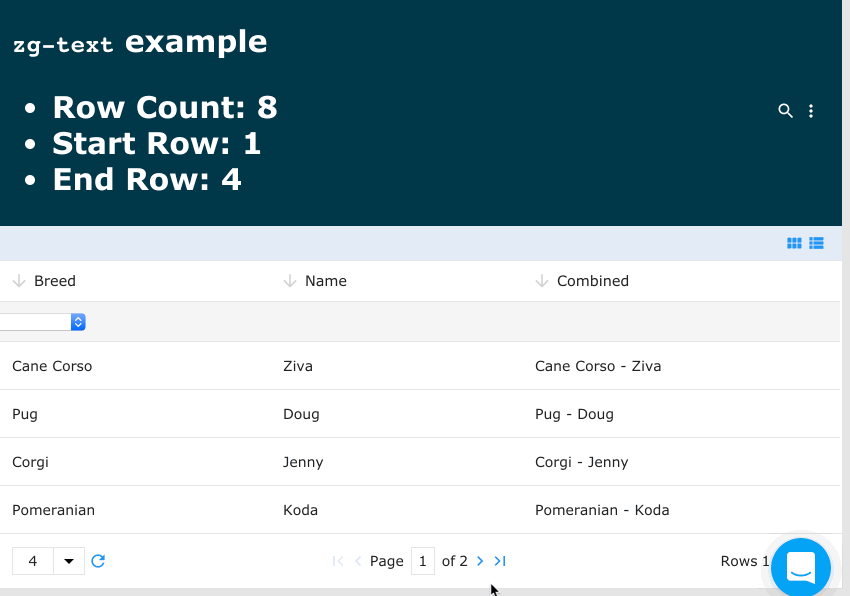Go to the previous page
The image size is (850, 596).
[x=356, y=561]
